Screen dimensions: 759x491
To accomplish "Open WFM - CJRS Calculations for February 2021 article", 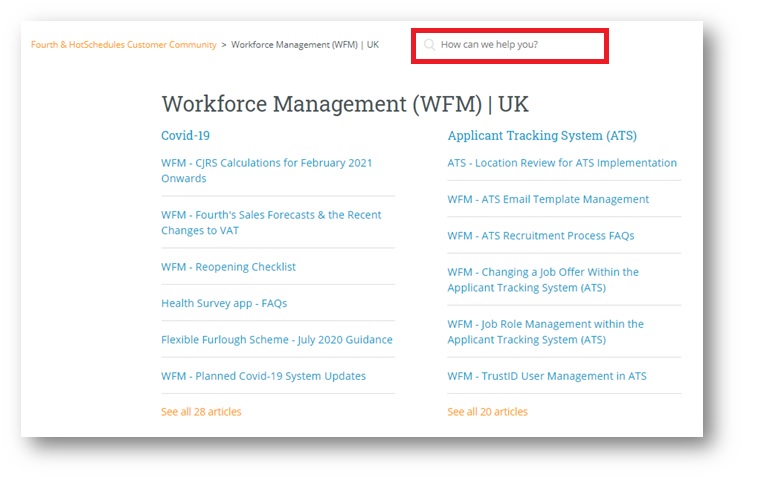I will [267, 170].
